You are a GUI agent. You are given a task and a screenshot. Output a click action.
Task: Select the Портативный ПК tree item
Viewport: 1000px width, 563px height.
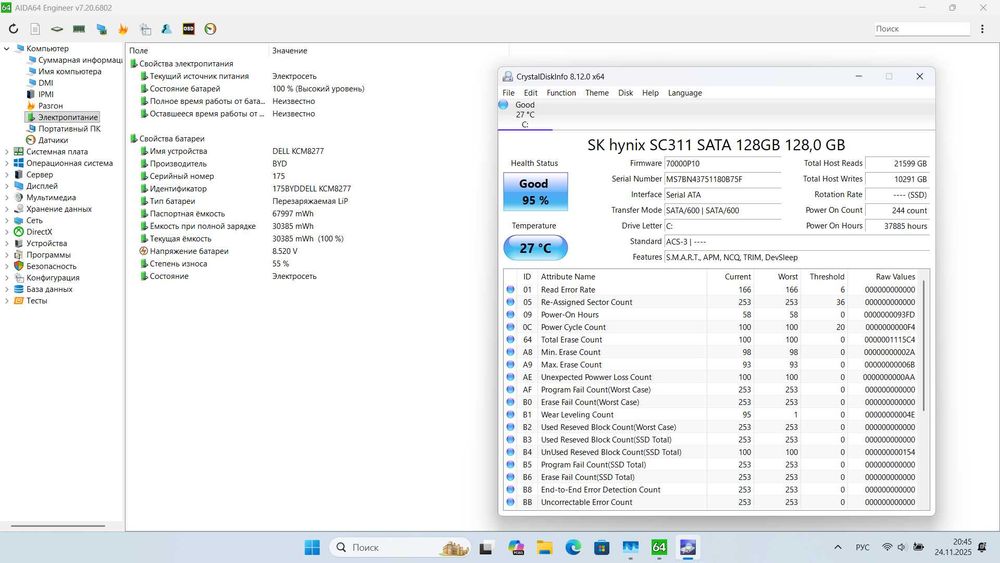[64, 129]
